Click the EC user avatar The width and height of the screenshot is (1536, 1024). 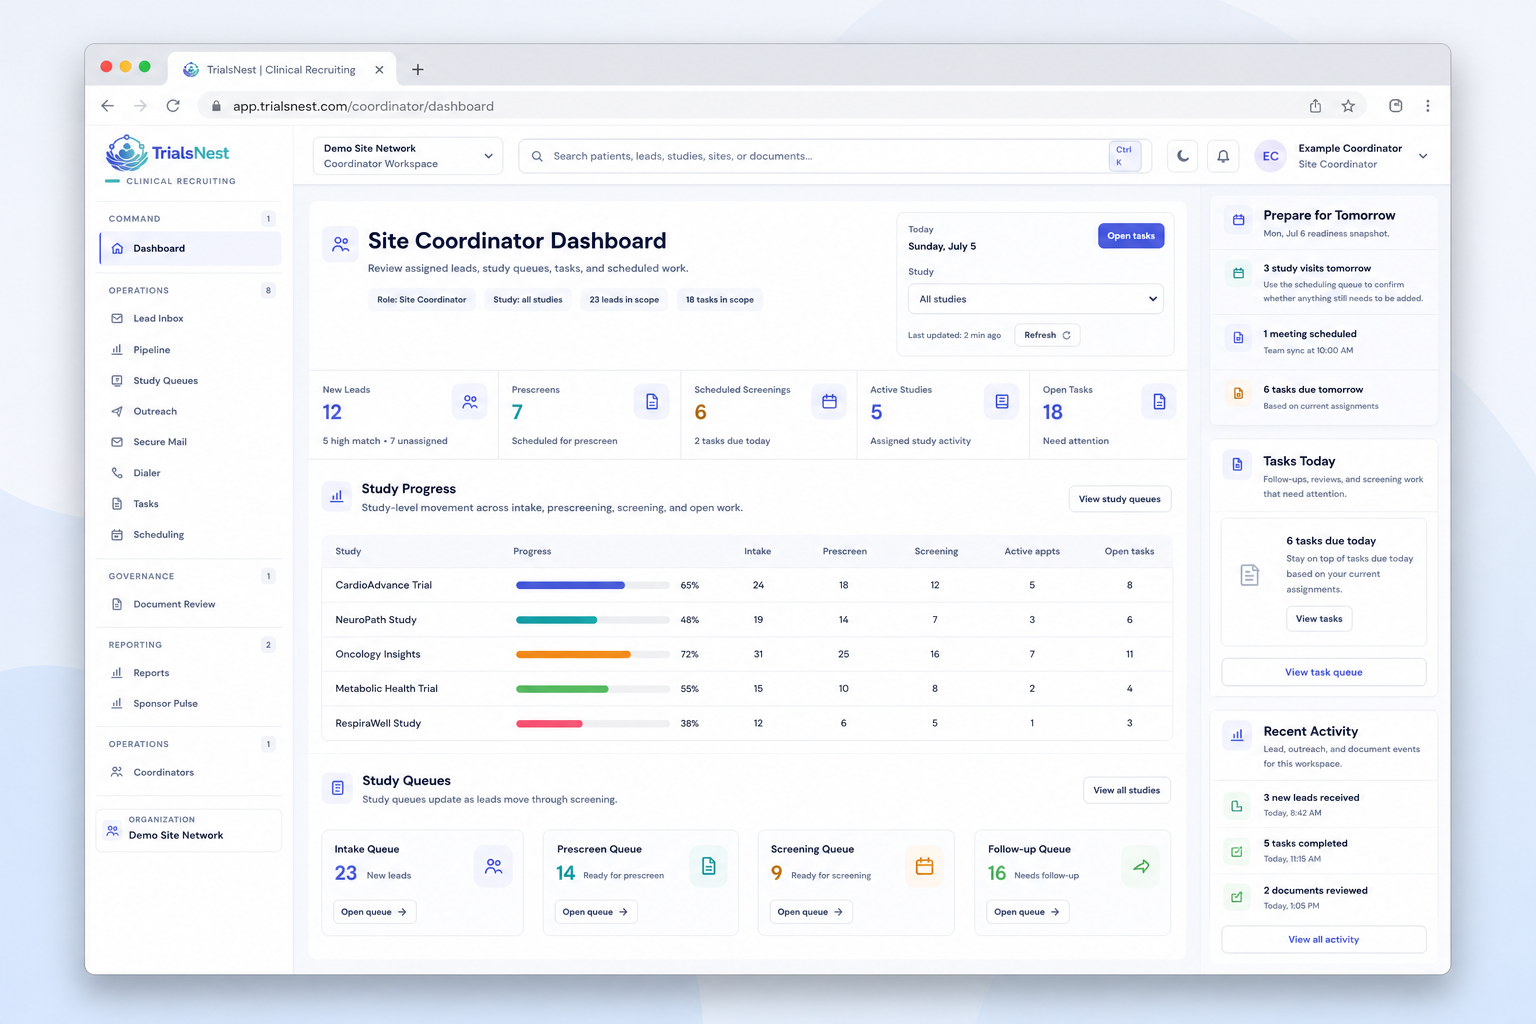click(x=1271, y=156)
